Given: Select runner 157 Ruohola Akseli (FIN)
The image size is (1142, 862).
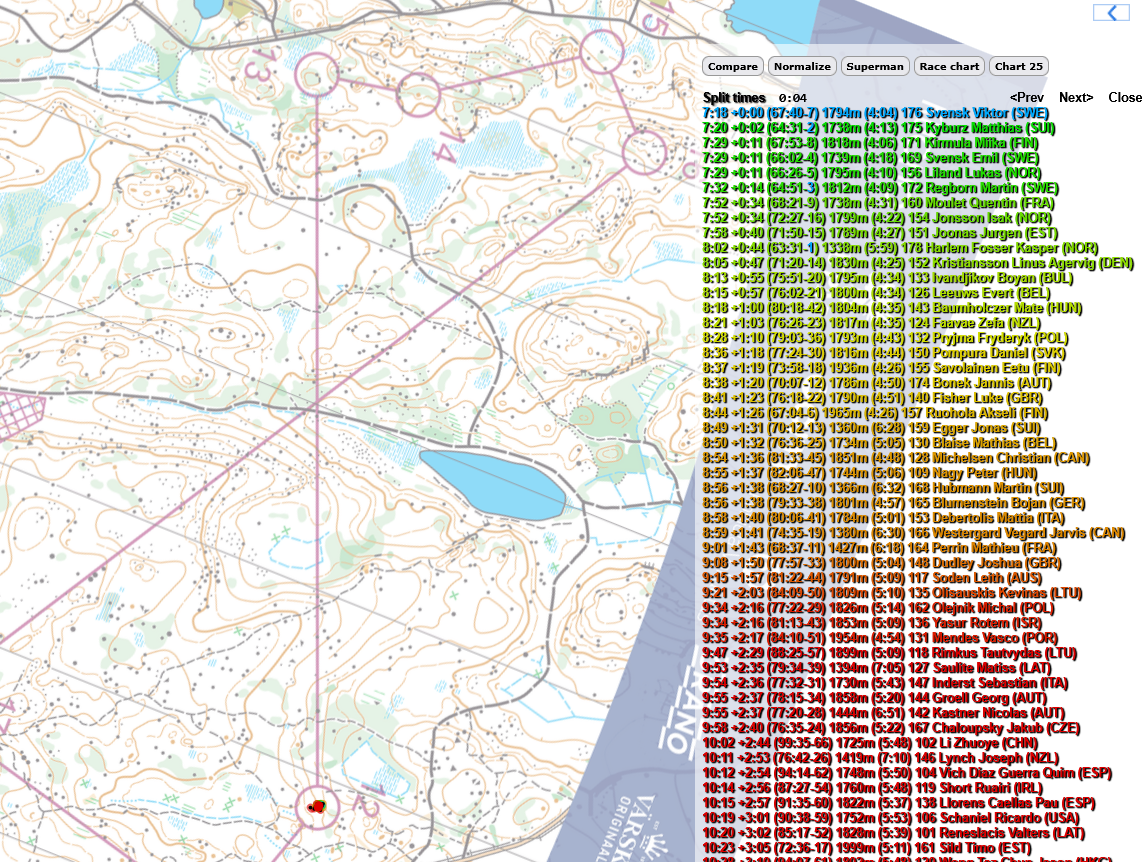Looking at the screenshot, I should coord(875,413).
